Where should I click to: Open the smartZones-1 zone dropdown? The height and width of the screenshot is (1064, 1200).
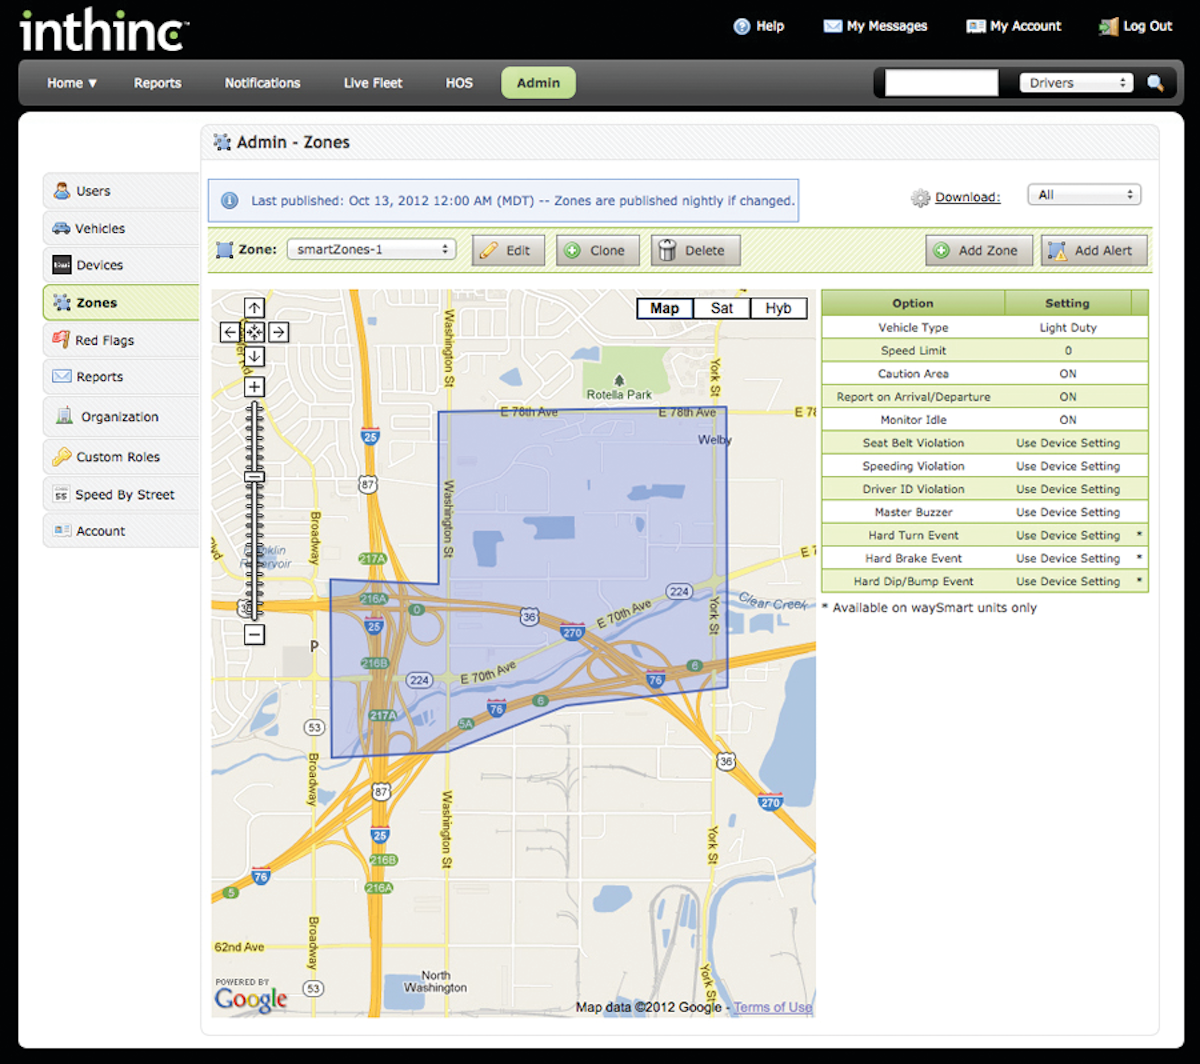click(370, 249)
